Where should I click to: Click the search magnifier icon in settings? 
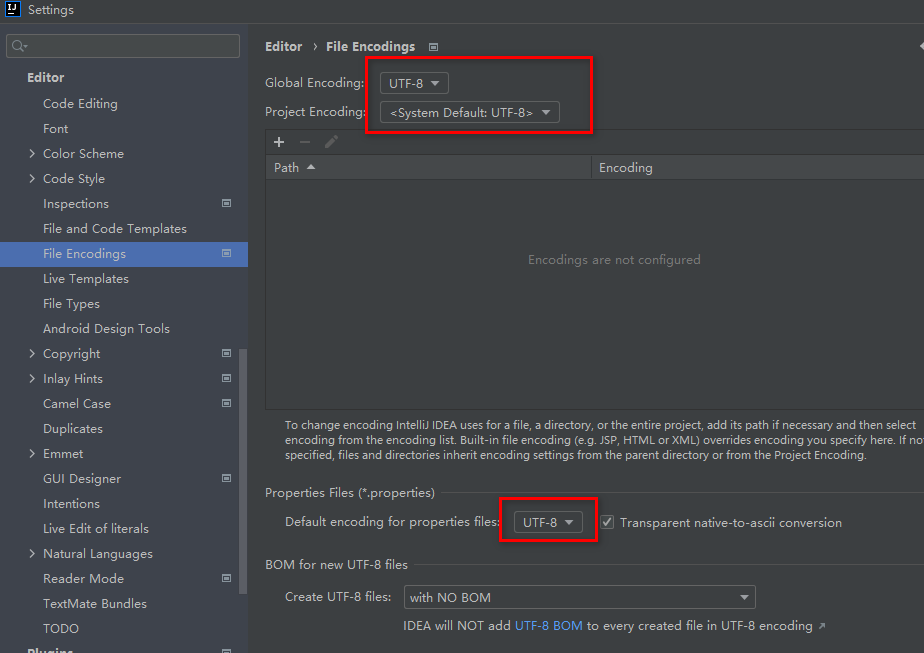(x=19, y=46)
